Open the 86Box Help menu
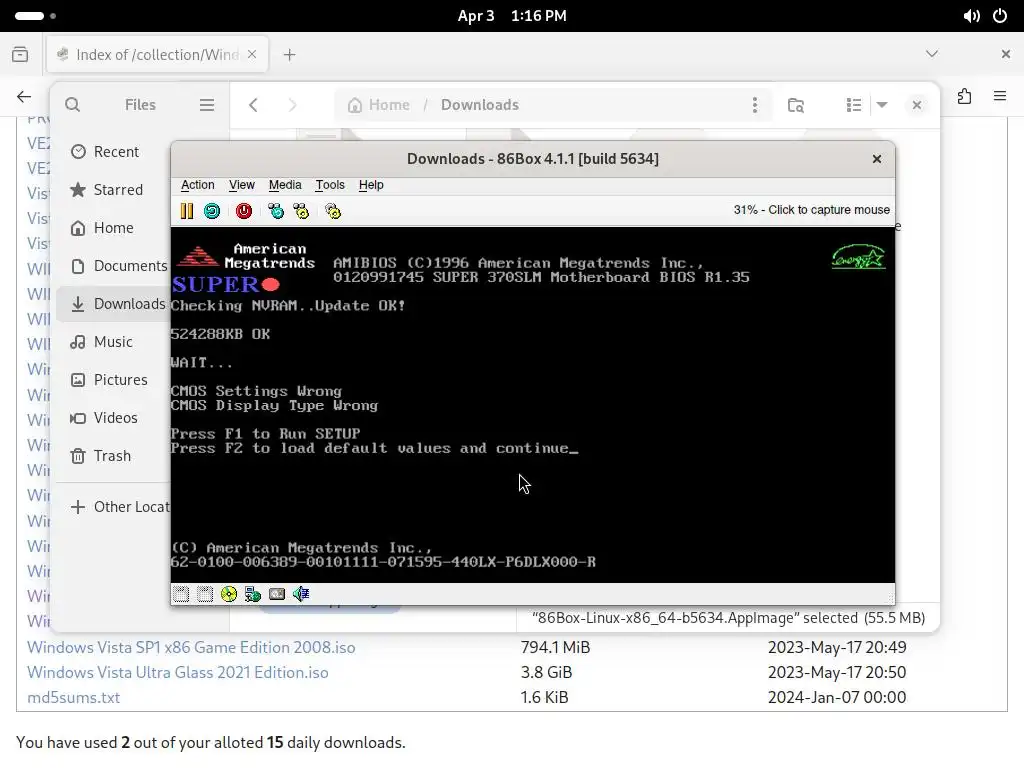Viewport: 1024px width, 768px height. 371,185
